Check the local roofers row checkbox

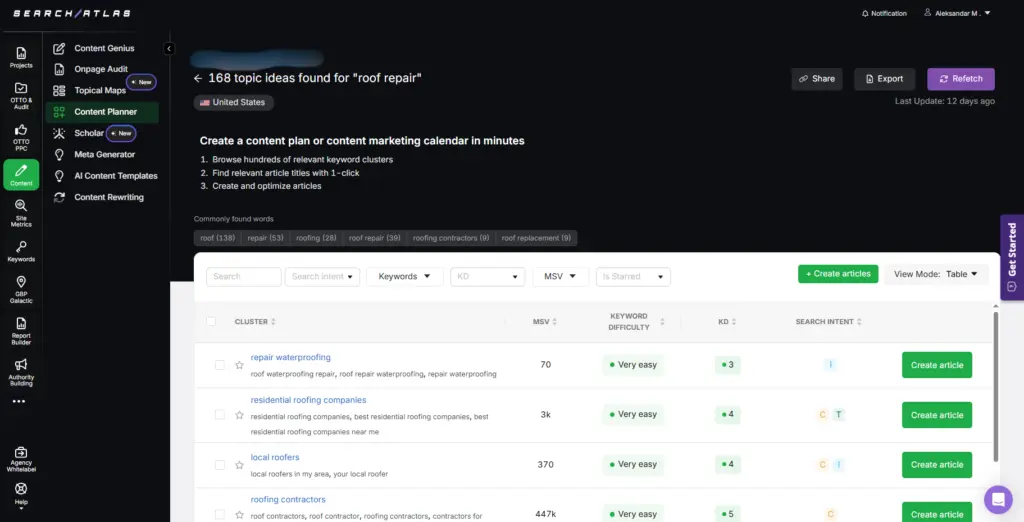click(219, 465)
